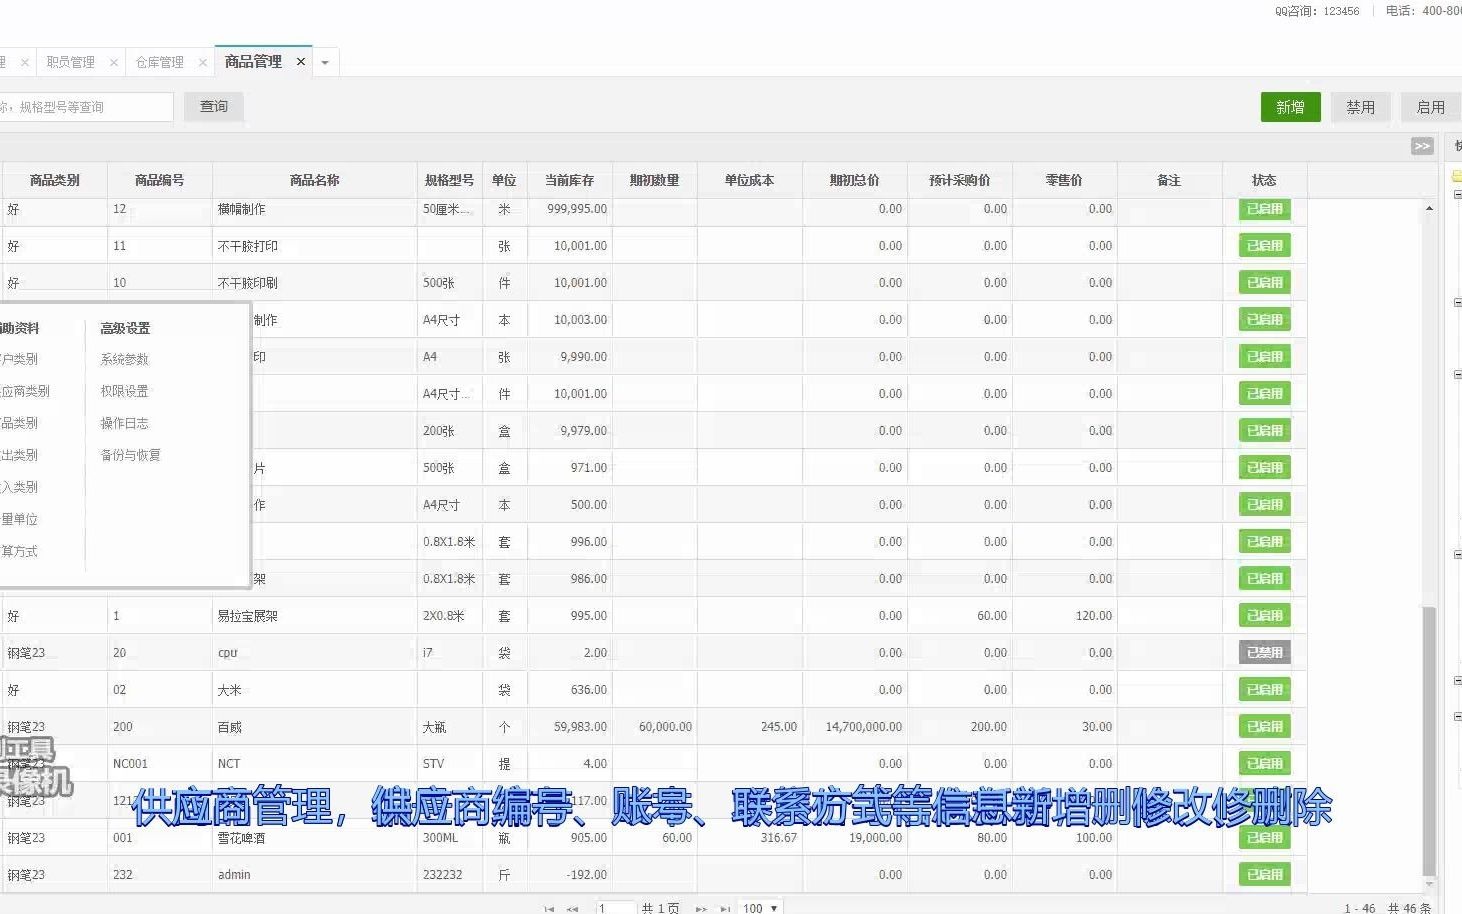
Task: Close the 商品管理 tab
Action: tap(300, 62)
